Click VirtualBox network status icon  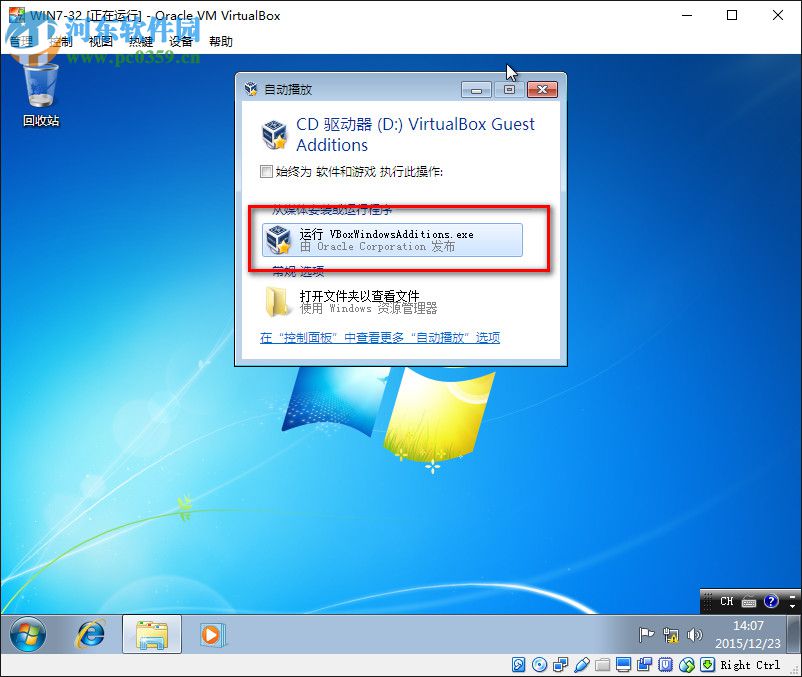561,665
